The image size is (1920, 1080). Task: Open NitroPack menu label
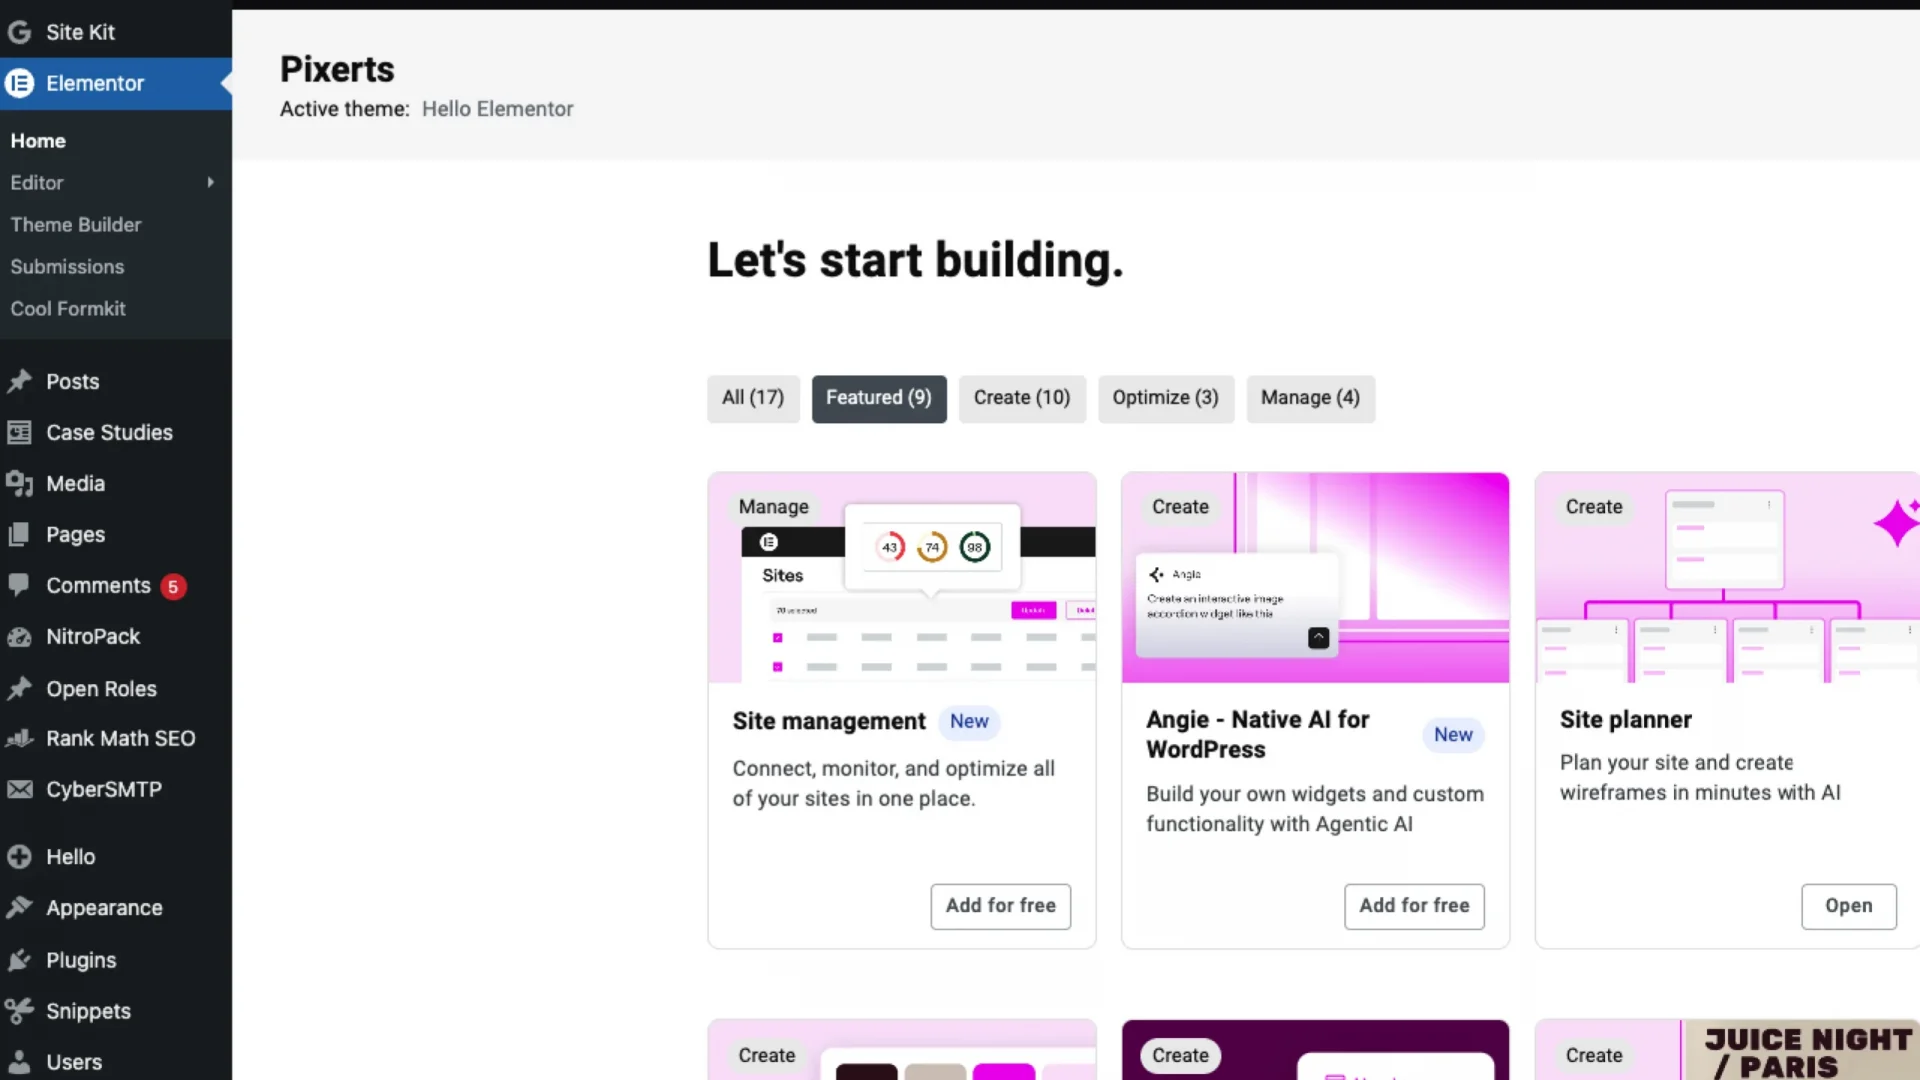pyautogui.click(x=93, y=636)
